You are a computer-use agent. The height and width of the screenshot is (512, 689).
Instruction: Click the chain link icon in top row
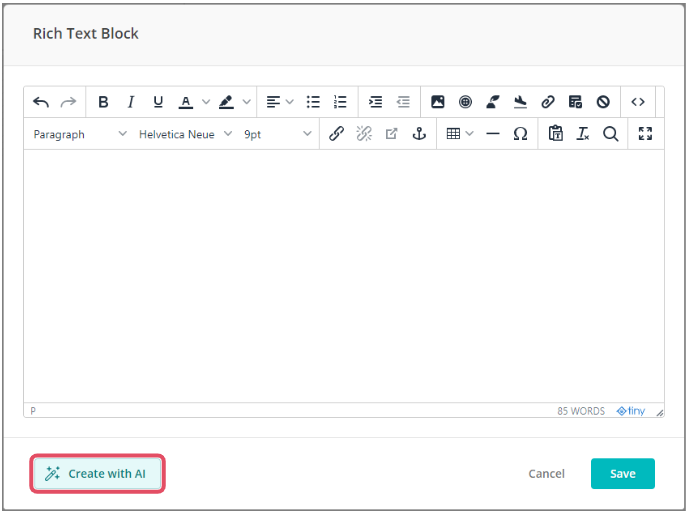pyautogui.click(x=548, y=102)
